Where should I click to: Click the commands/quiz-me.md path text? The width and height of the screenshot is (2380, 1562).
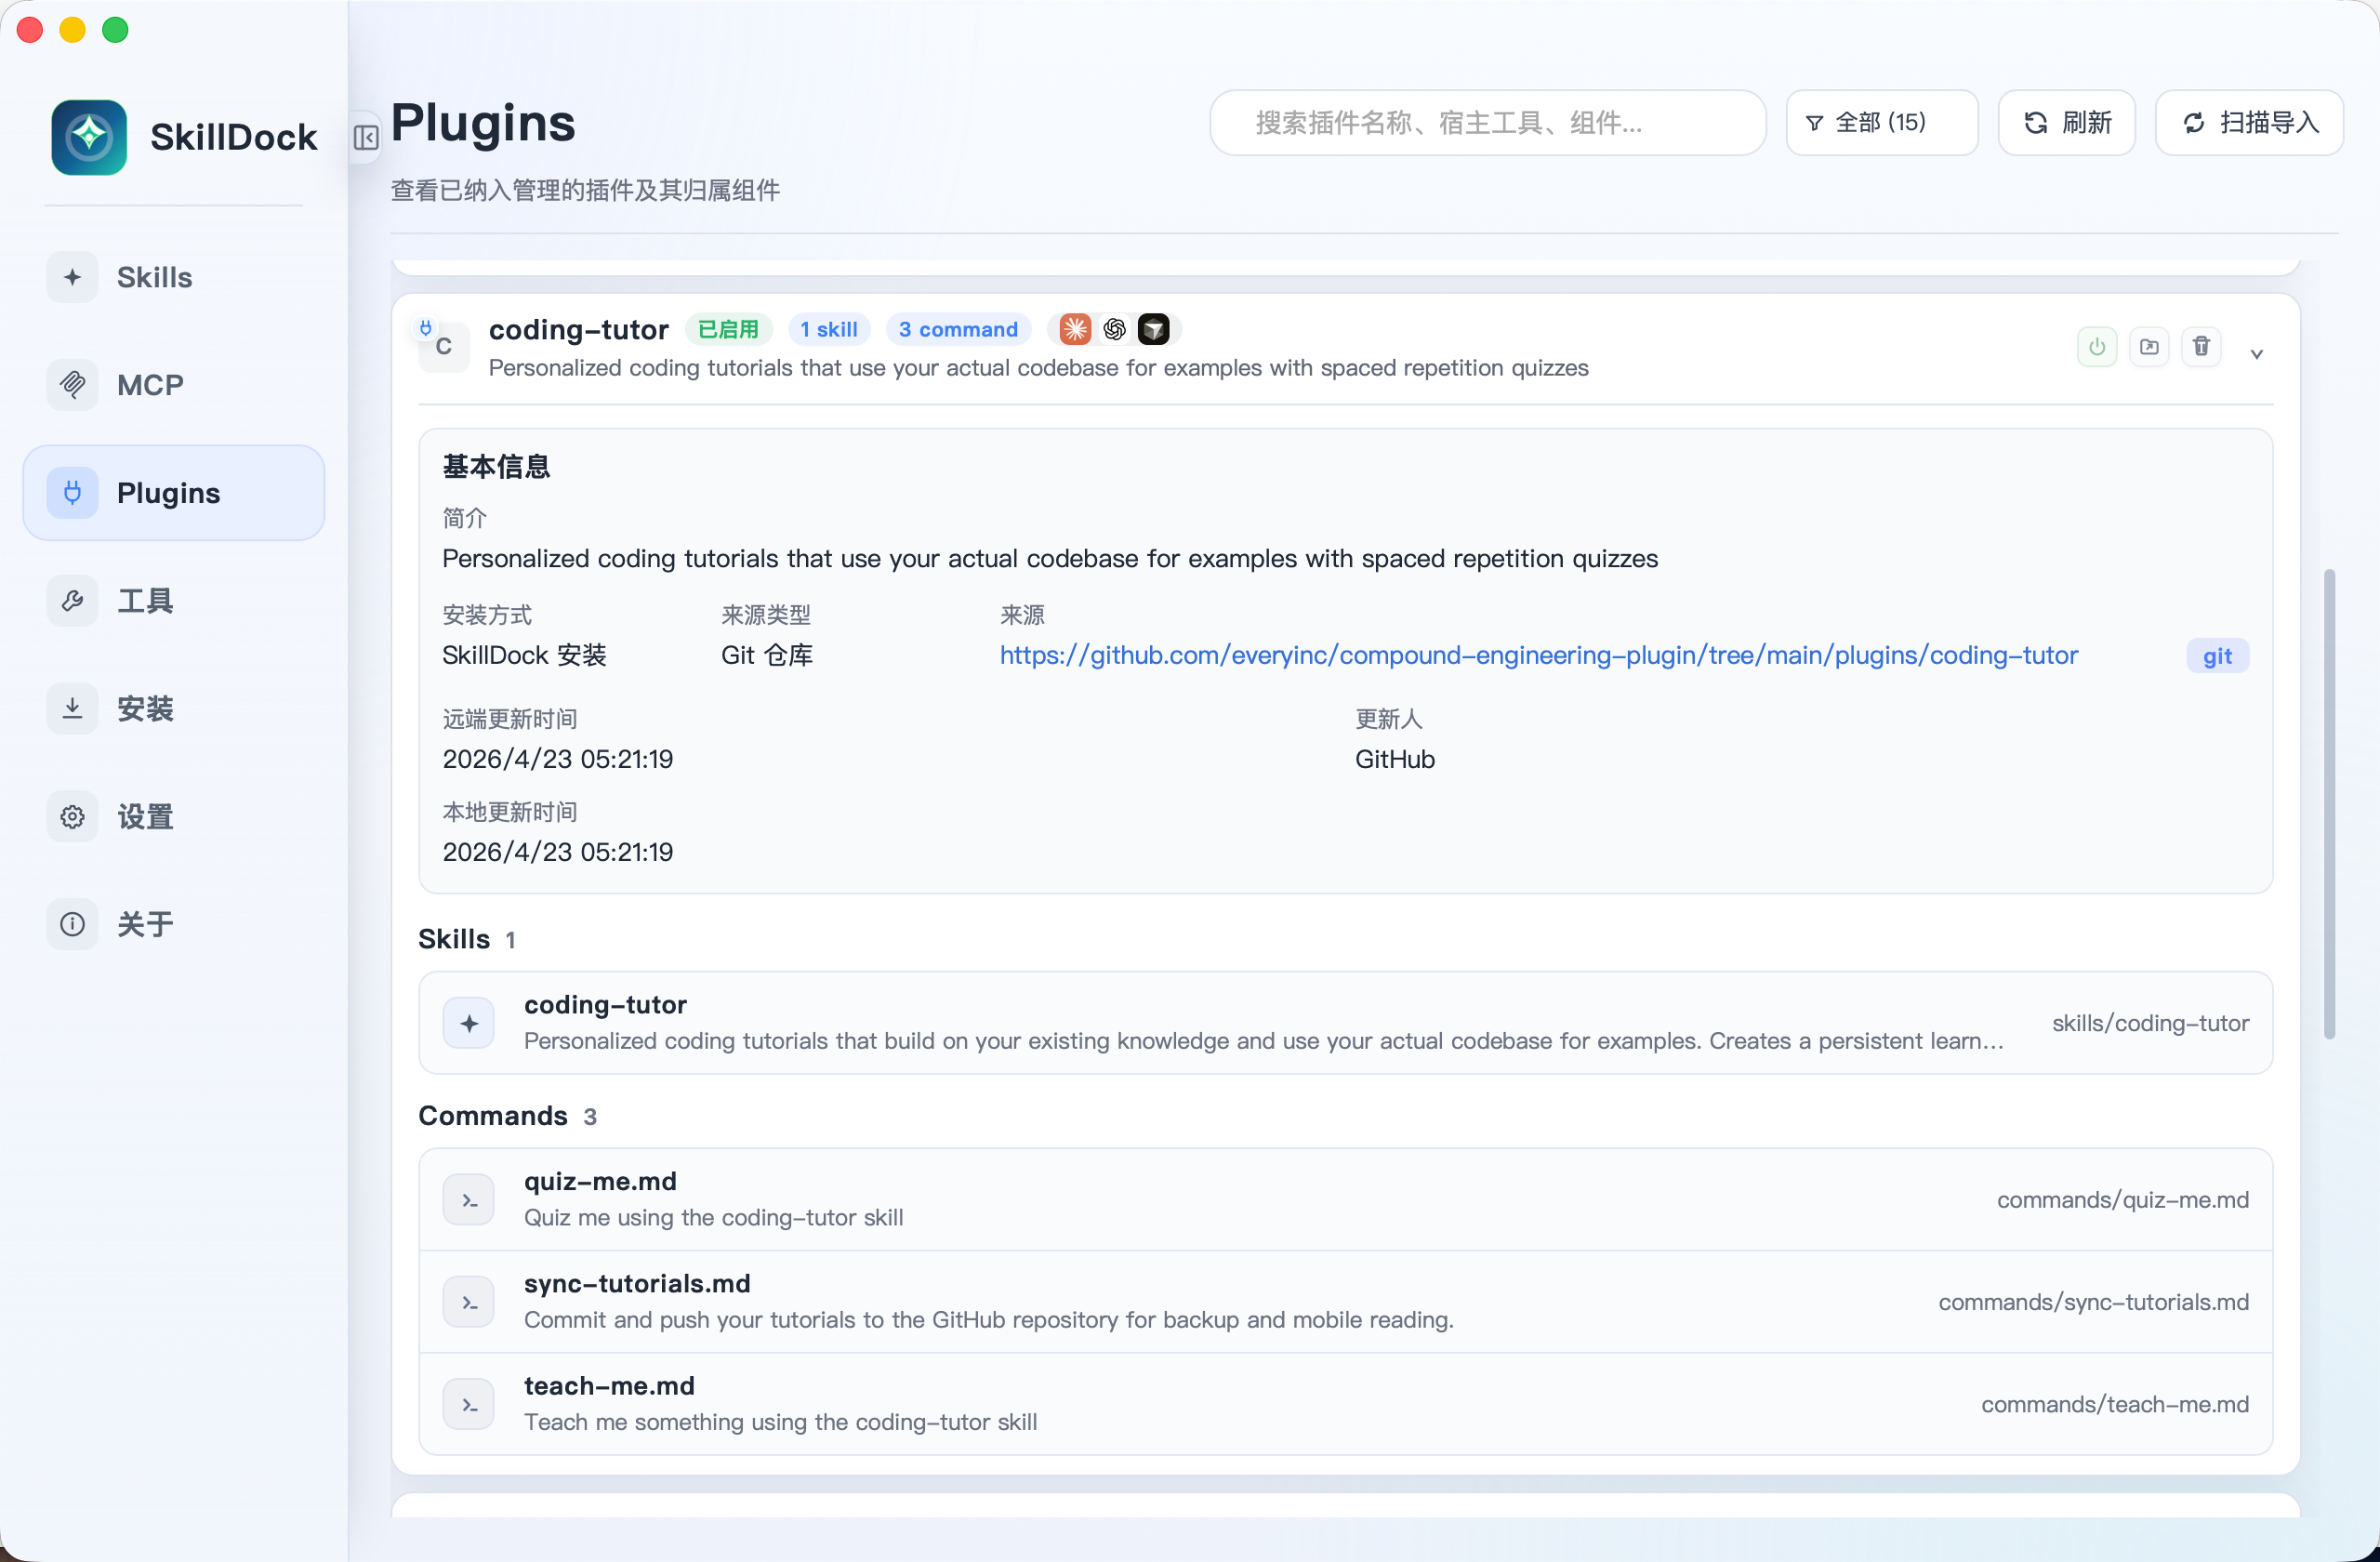tap(2122, 1200)
